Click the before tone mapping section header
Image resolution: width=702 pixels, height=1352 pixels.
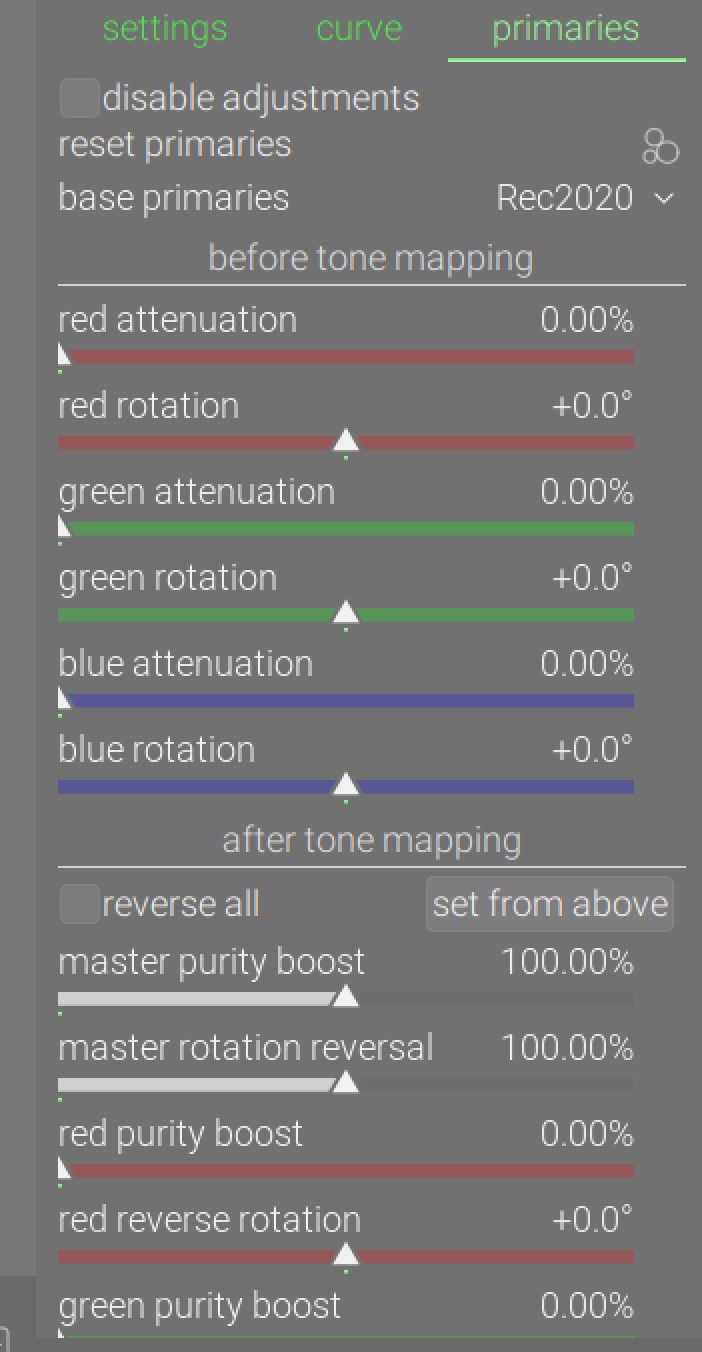pyautogui.click(x=371, y=258)
